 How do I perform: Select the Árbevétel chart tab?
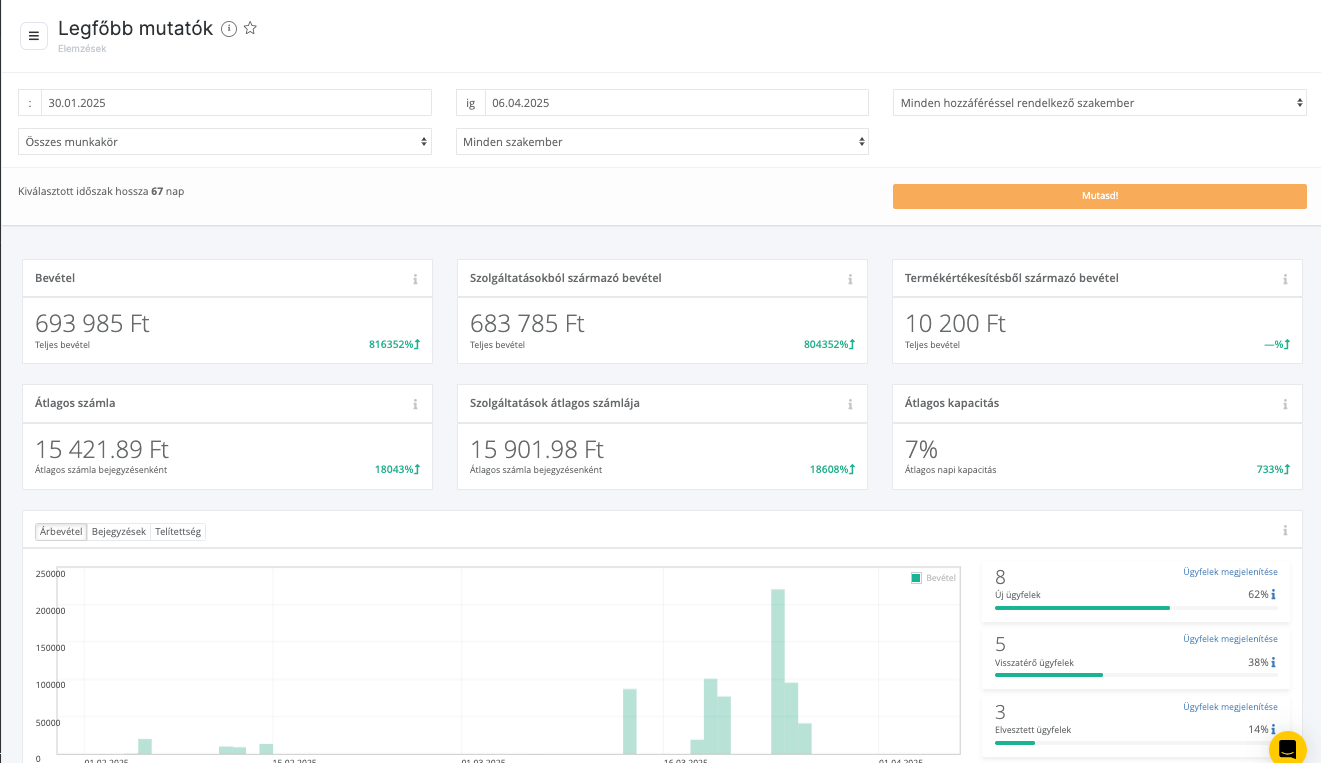61,532
